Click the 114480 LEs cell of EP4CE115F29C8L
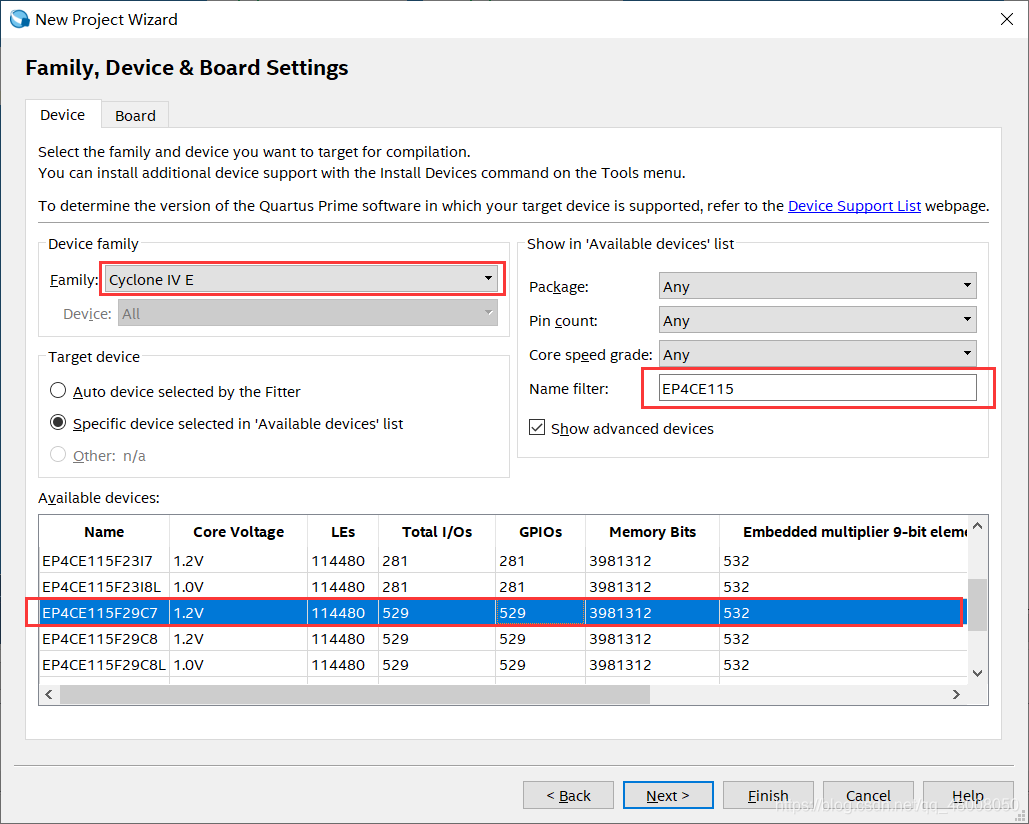Image resolution: width=1029 pixels, height=824 pixels. click(343, 665)
